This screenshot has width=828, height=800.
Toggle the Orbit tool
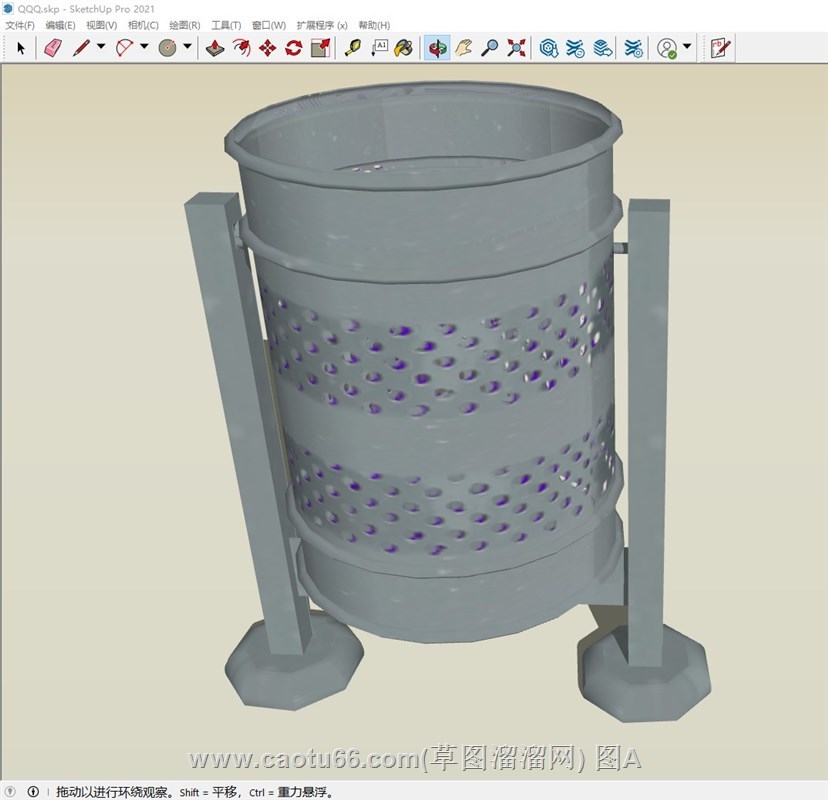tap(437, 47)
